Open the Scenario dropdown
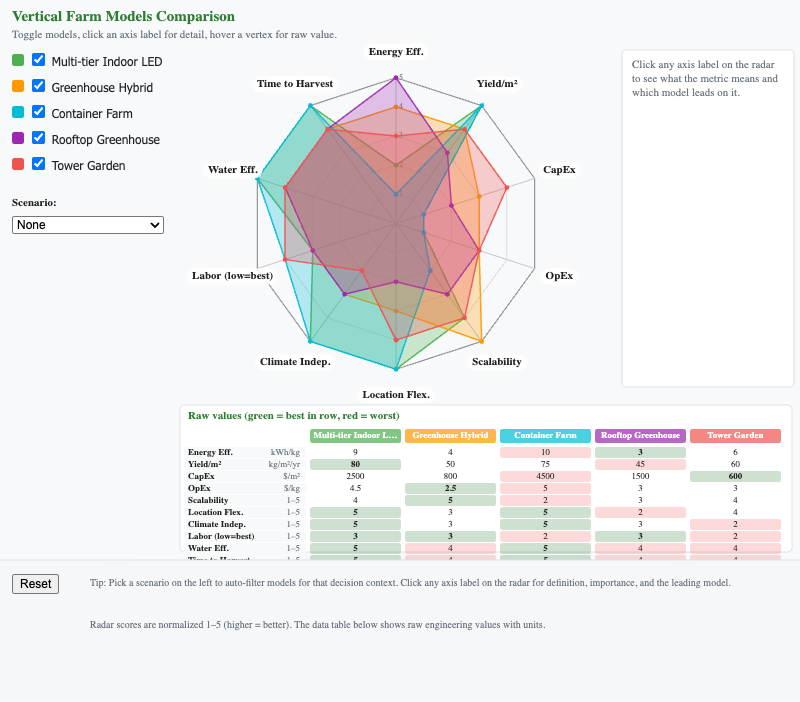The image size is (800, 702). [88, 225]
